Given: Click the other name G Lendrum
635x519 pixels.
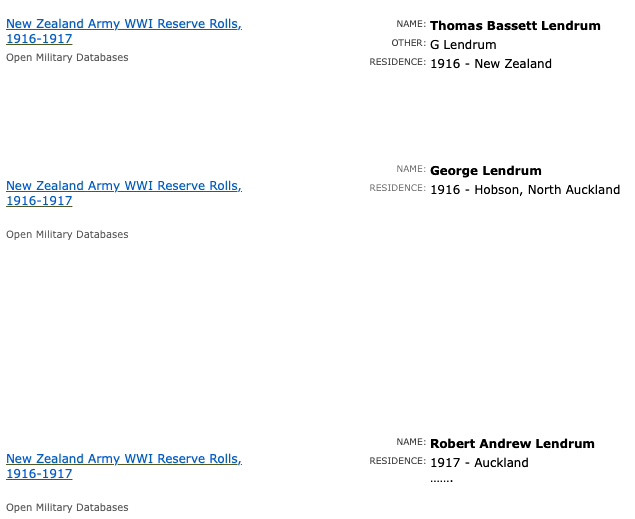Looking at the screenshot, I should click(463, 45).
